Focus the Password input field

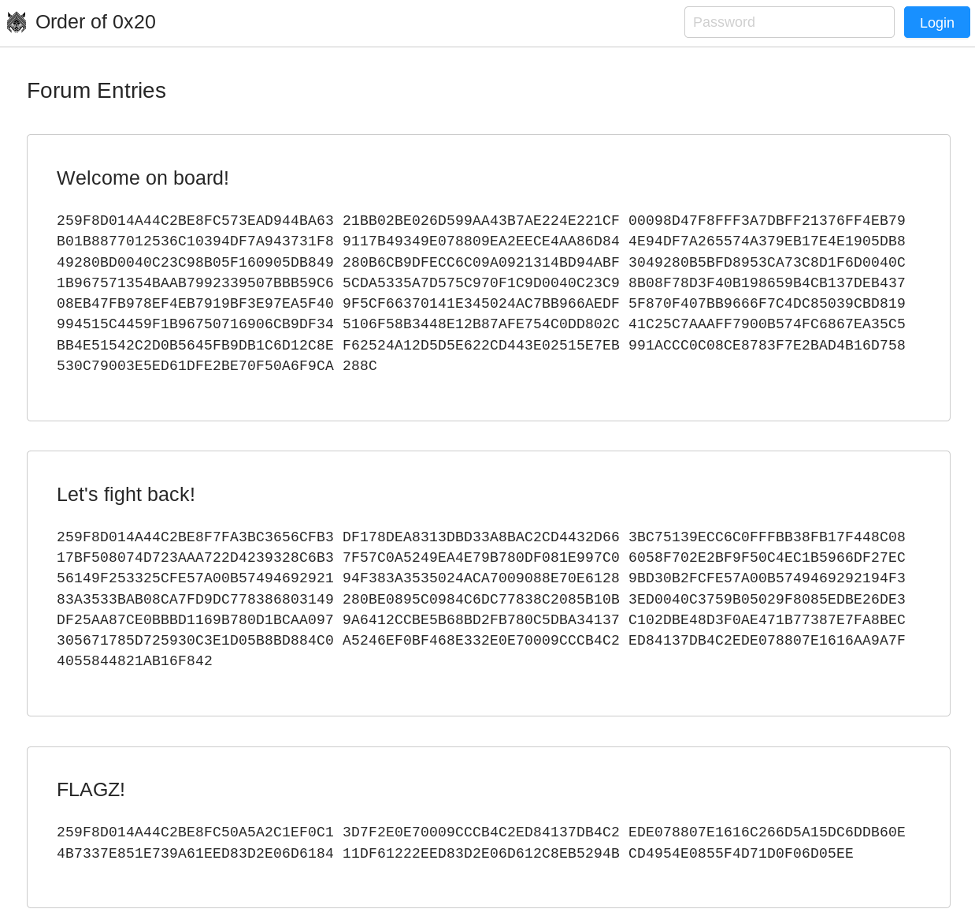click(x=788, y=22)
